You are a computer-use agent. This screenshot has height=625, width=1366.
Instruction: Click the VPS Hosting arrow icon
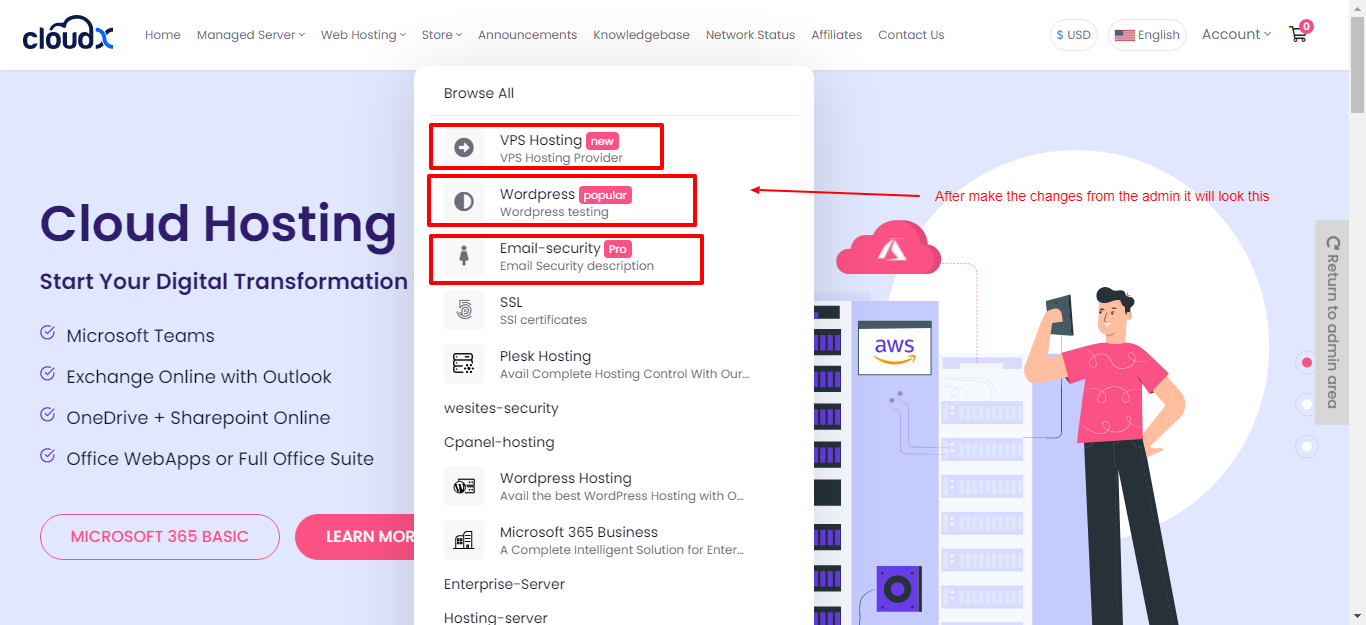click(x=464, y=148)
